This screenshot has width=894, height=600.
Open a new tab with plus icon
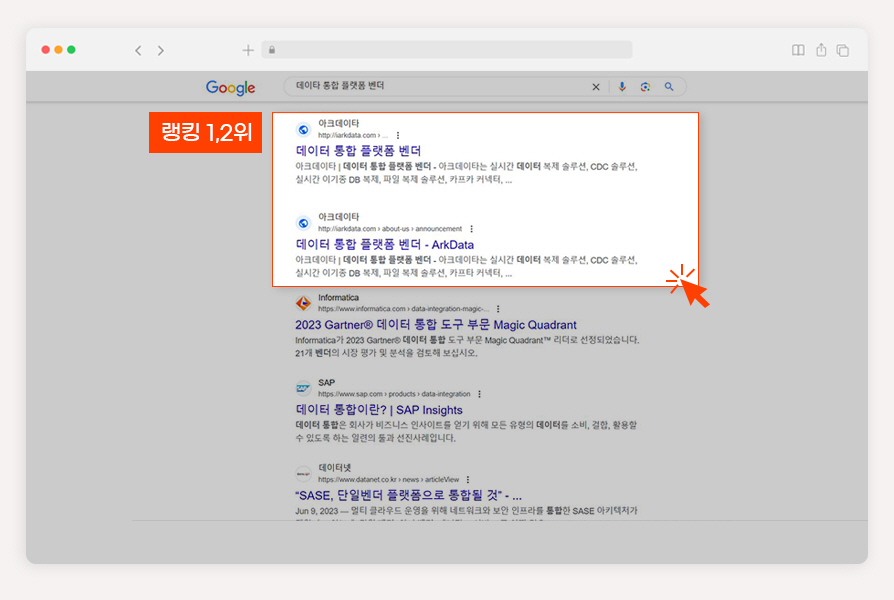point(248,50)
